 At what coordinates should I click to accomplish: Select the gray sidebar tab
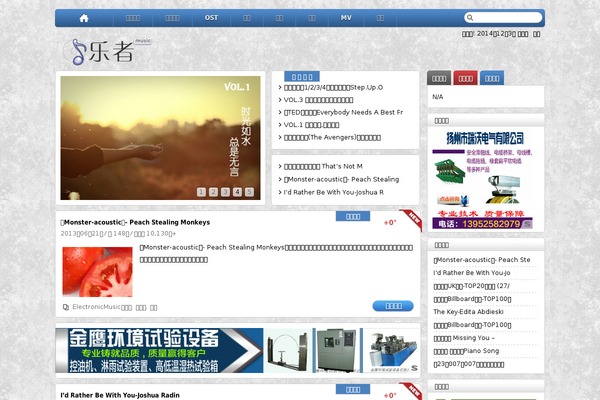point(439,78)
